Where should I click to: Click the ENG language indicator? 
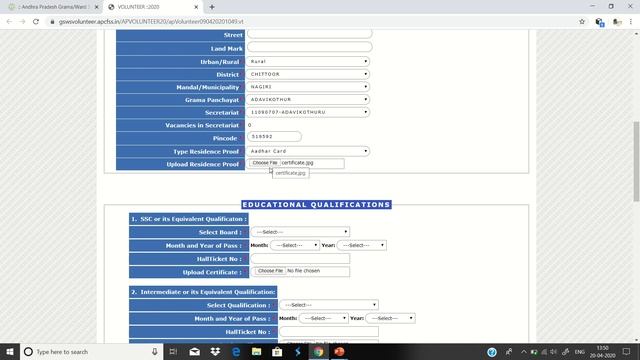click(580, 351)
